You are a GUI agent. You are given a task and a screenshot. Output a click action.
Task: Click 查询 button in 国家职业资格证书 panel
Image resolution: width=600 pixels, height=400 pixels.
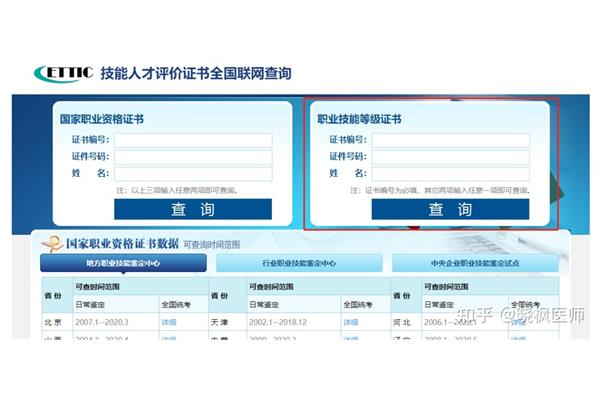[193, 209]
